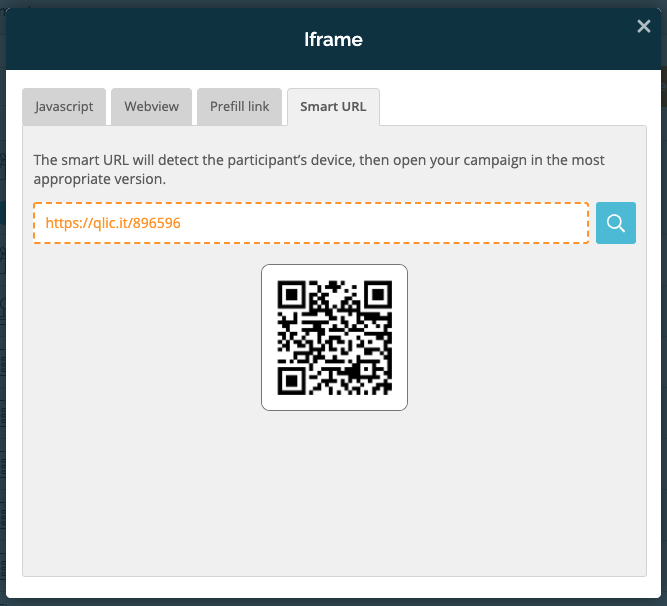This screenshot has height=606, width=667.
Task: Select the Smart URL tab
Action: point(333,107)
